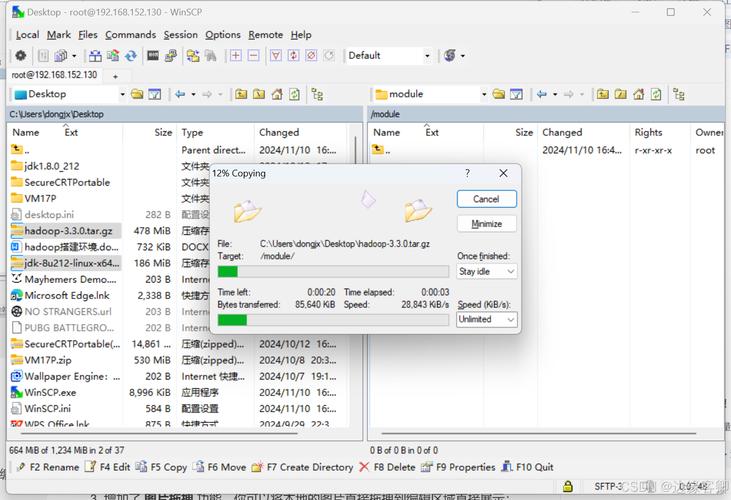
Task: Open directory icon in remote module panel
Action: pos(499,94)
